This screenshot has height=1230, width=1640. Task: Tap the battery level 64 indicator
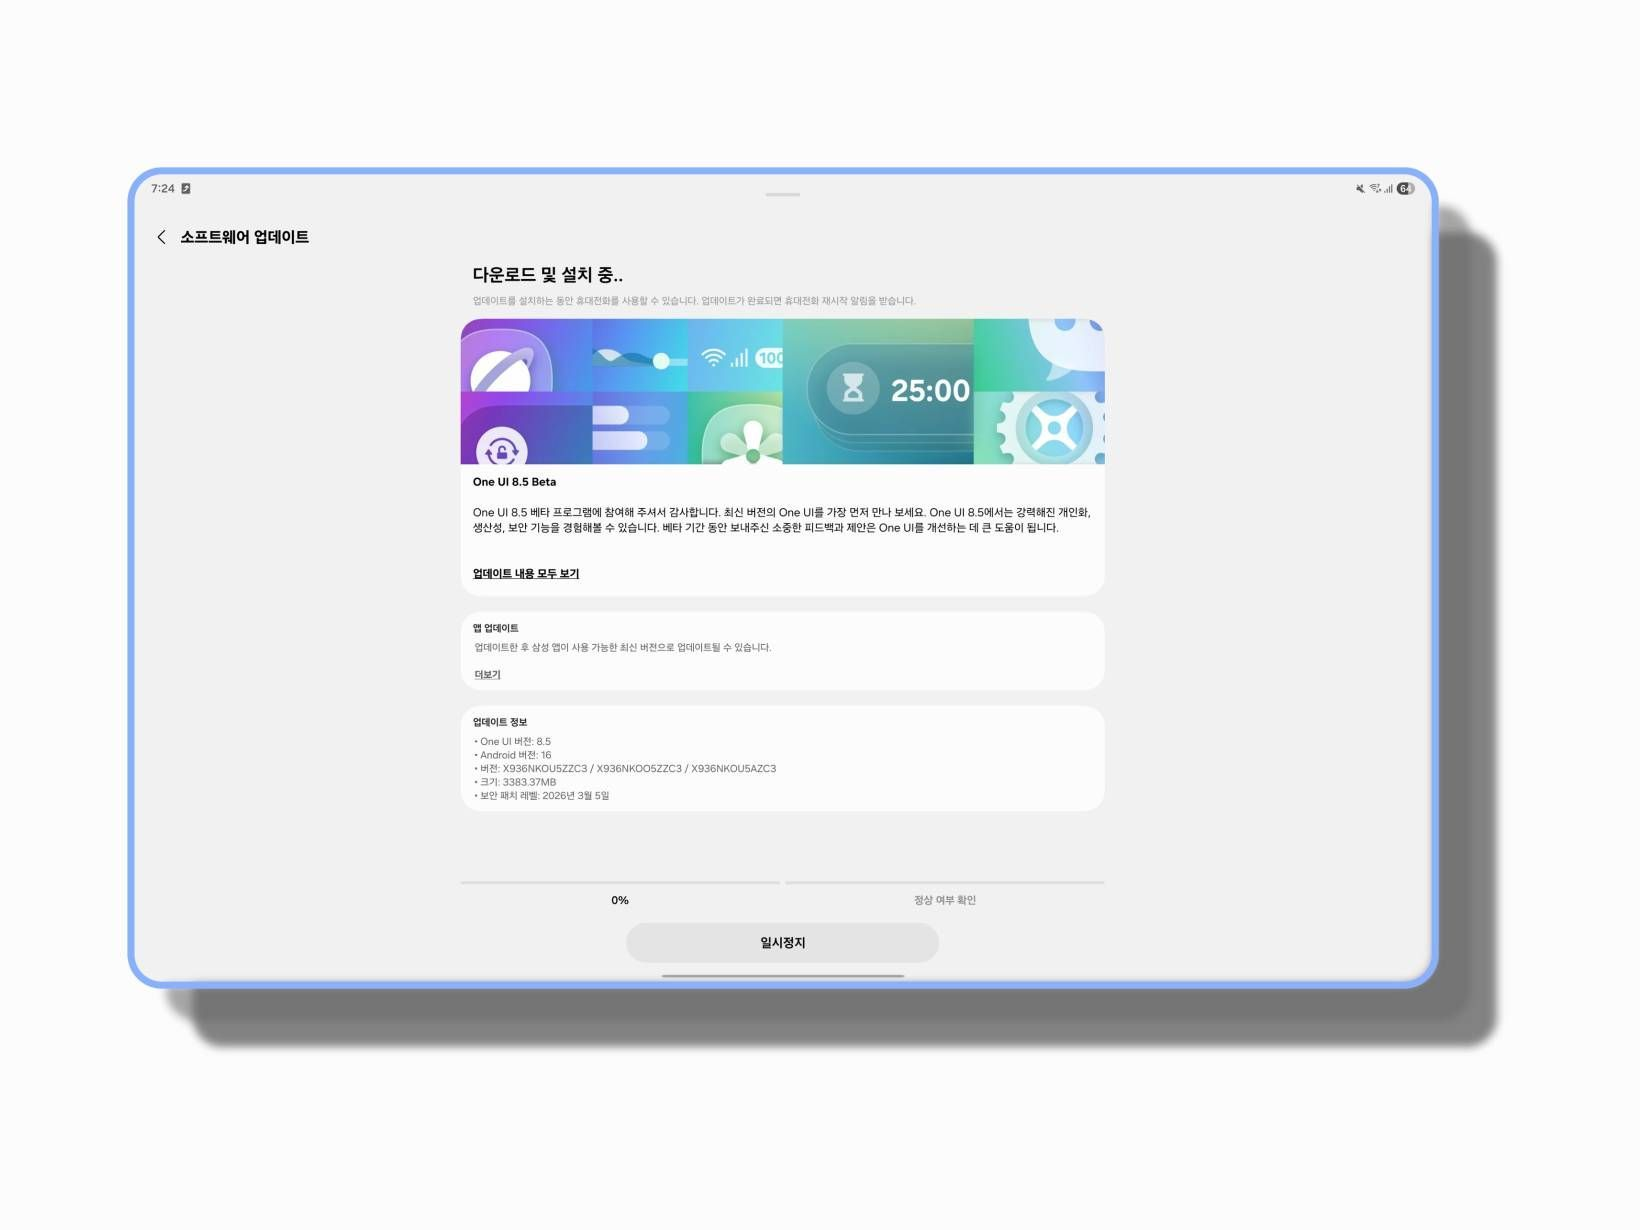click(x=1405, y=188)
